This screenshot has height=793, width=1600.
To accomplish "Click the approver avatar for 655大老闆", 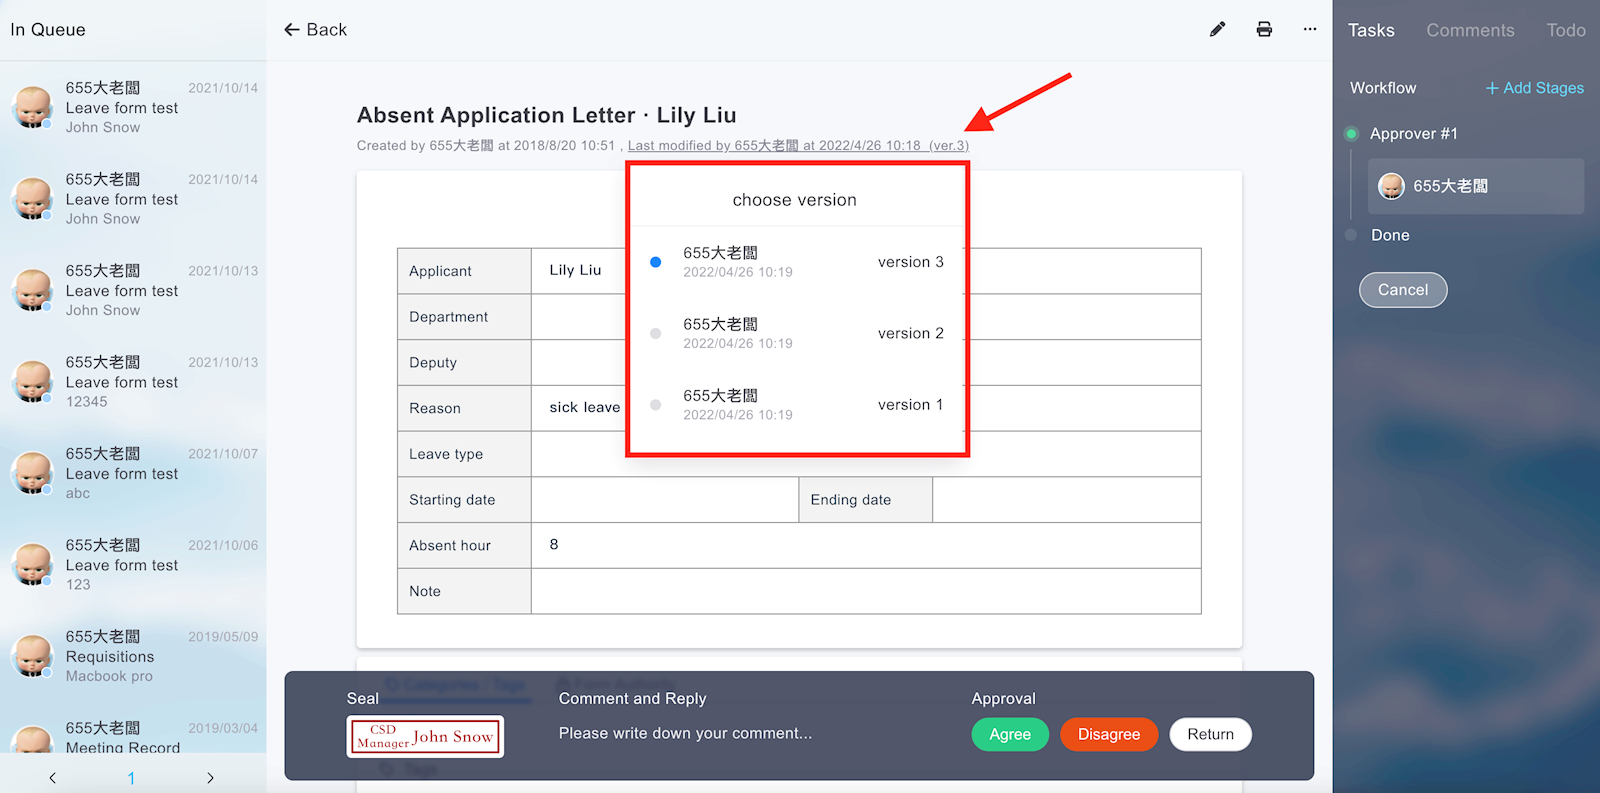I will click(x=1391, y=186).
